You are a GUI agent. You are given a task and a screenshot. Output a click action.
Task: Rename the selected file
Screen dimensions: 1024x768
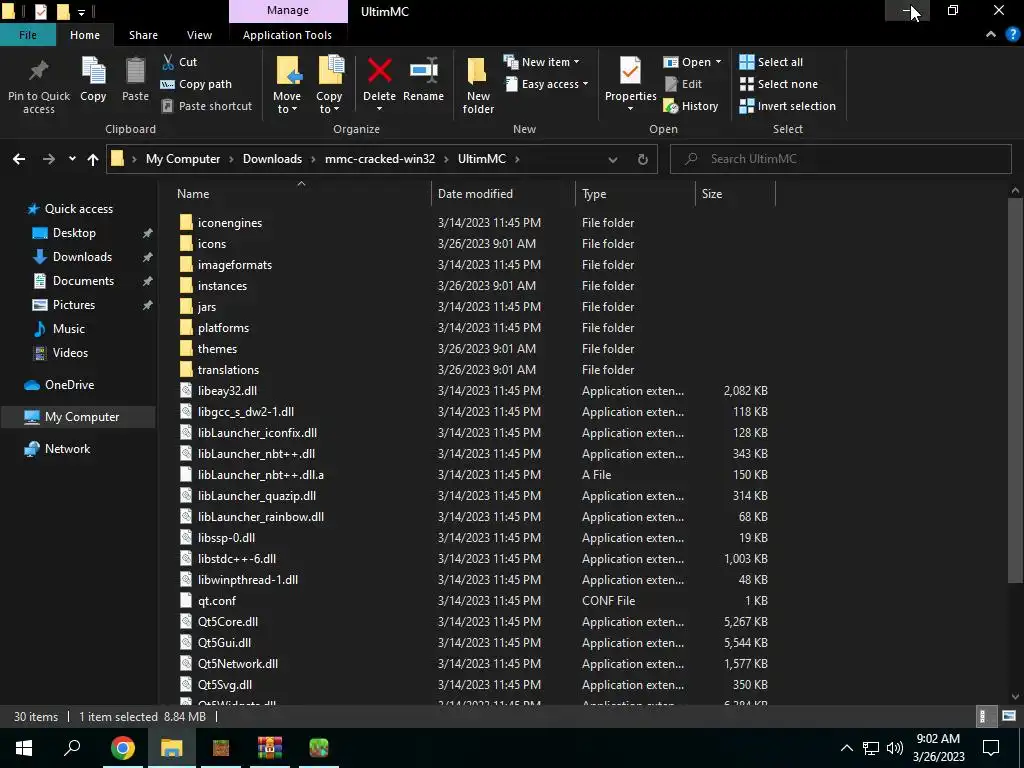pyautogui.click(x=423, y=78)
